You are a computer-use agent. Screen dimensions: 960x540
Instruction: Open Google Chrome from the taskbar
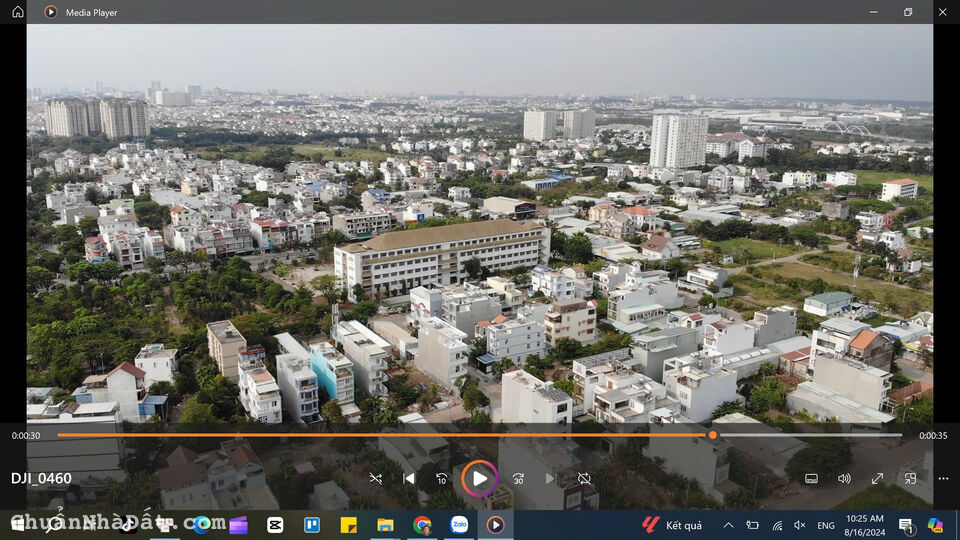click(422, 525)
